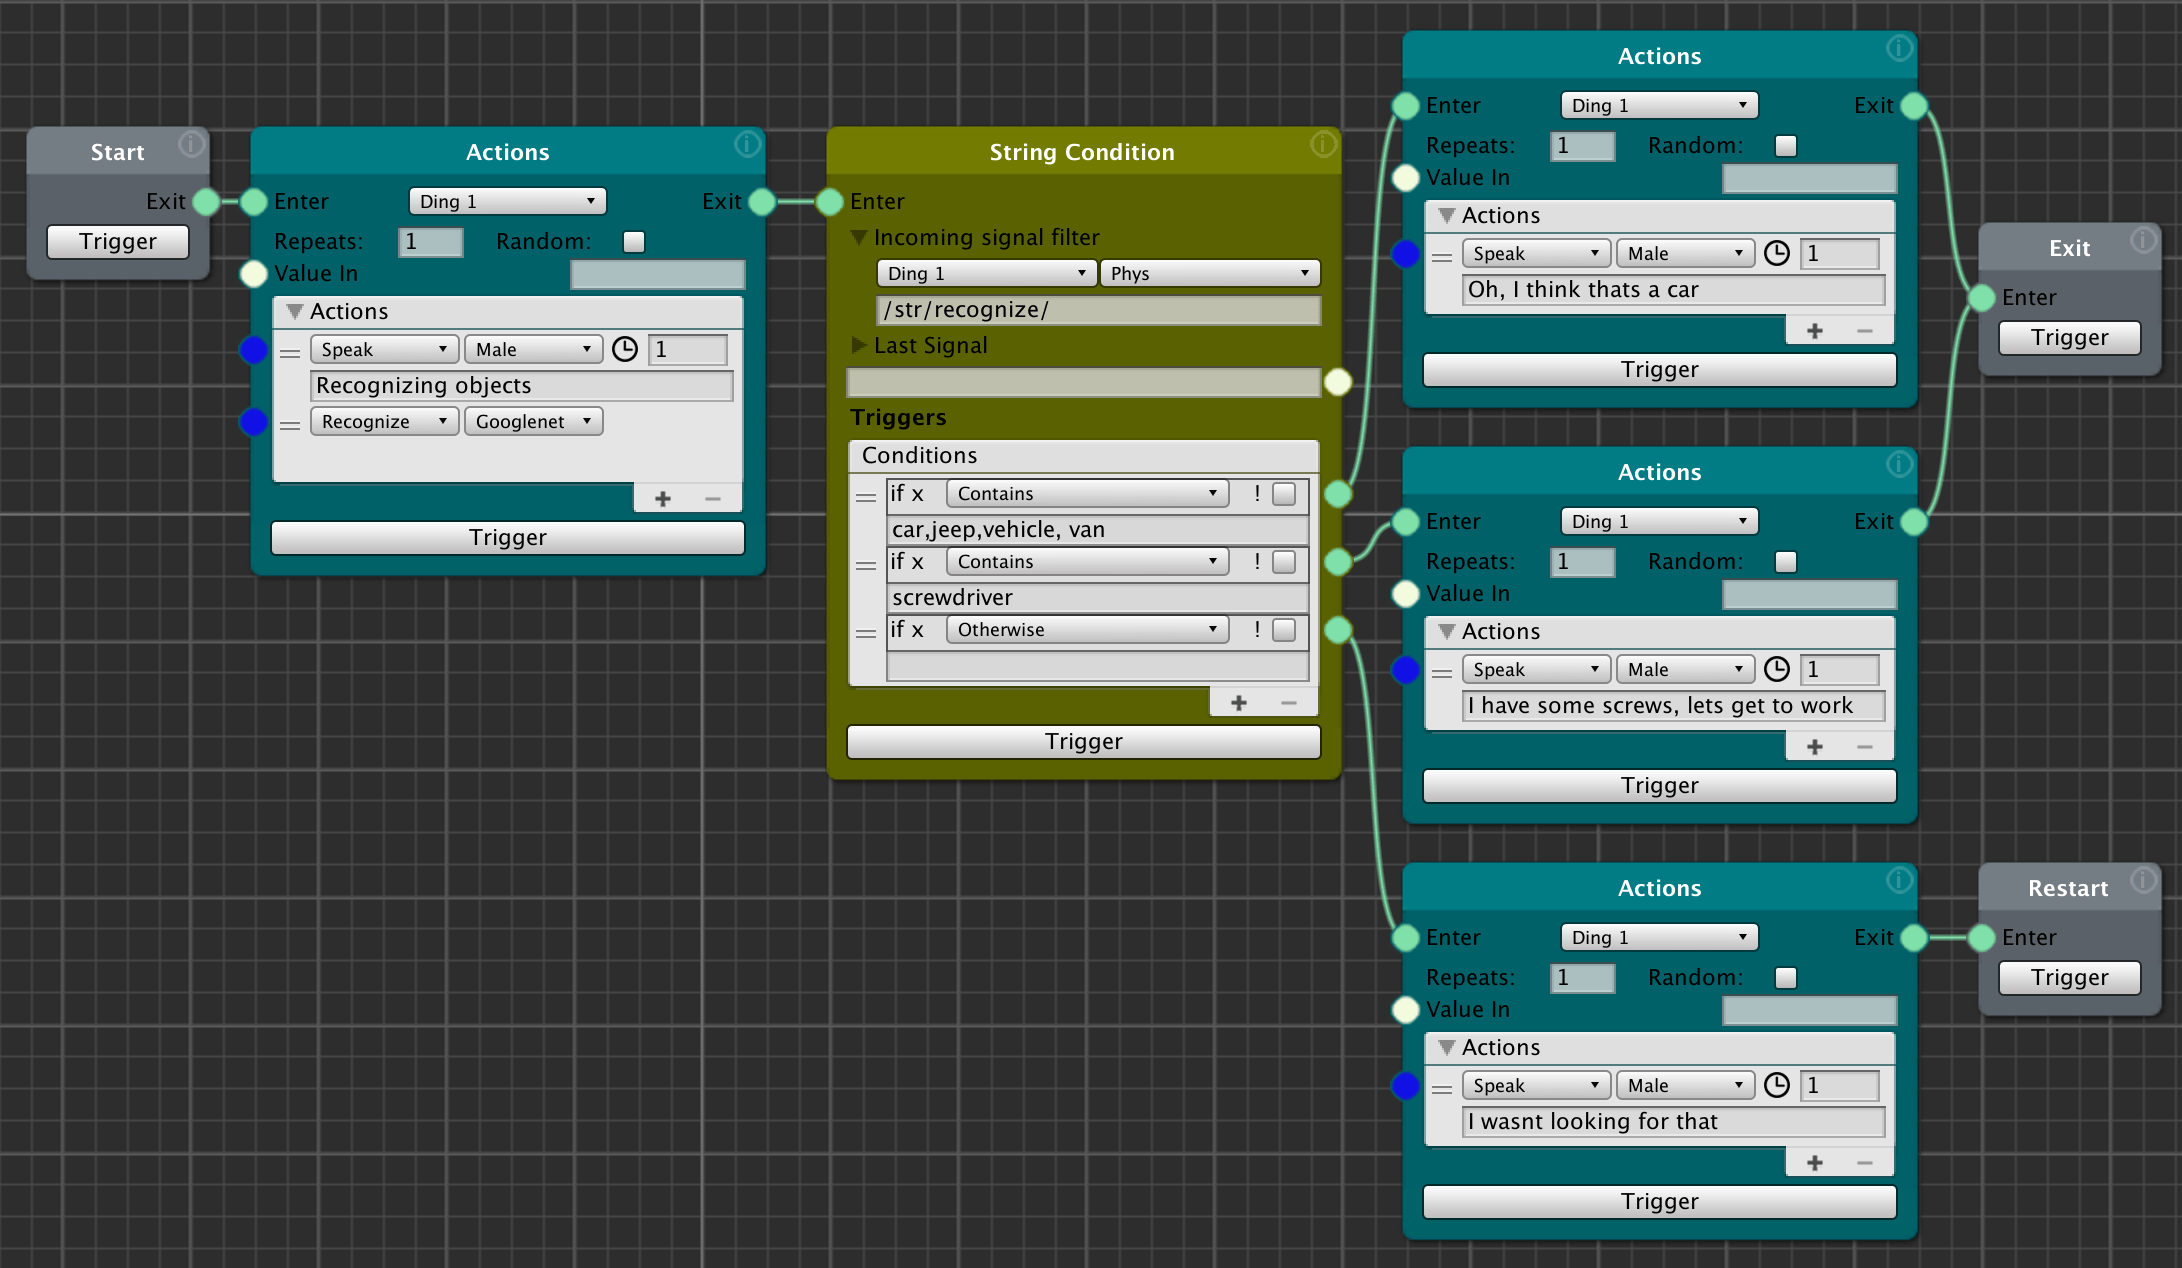Viewport: 2182px width, 1268px height.
Task: Open the Phys signal filter dropdown
Action: click(1209, 274)
